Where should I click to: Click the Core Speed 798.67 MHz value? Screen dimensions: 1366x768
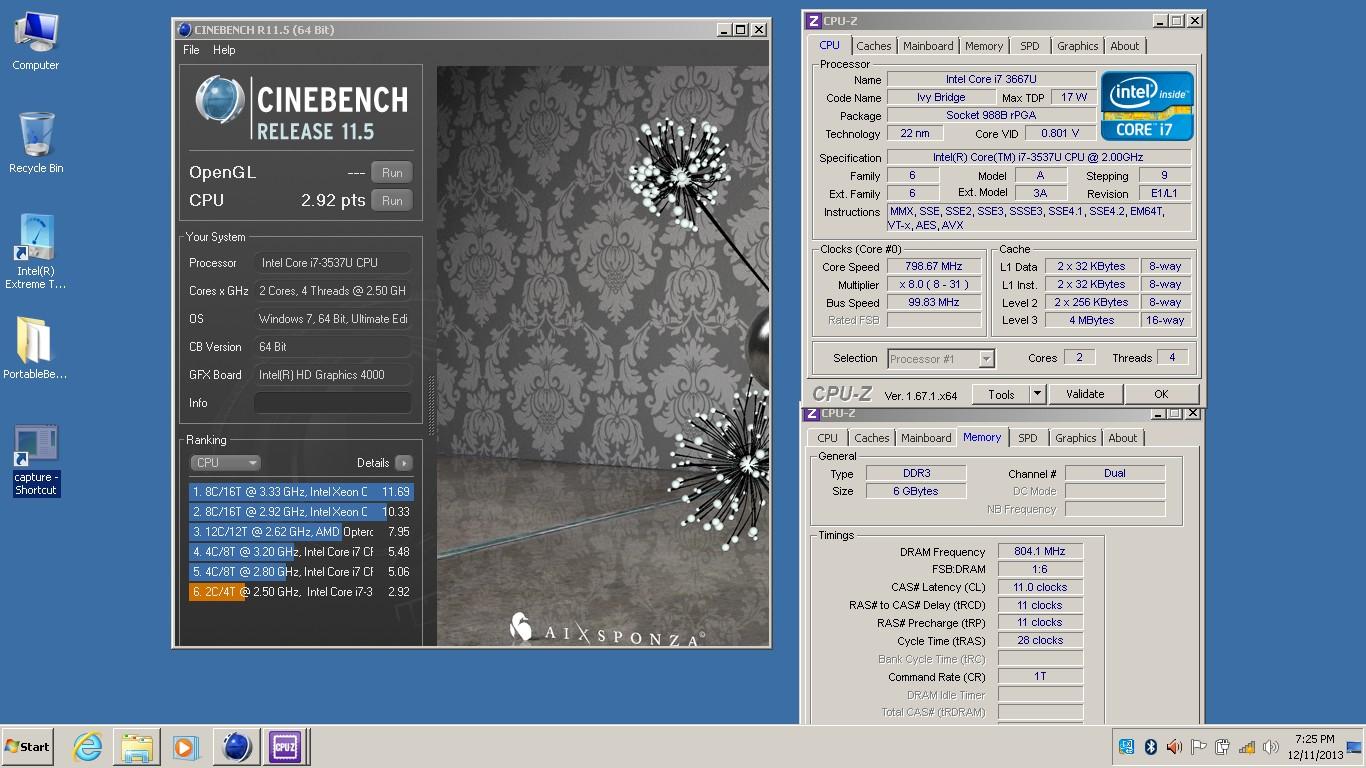pyautogui.click(x=934, y=267)
